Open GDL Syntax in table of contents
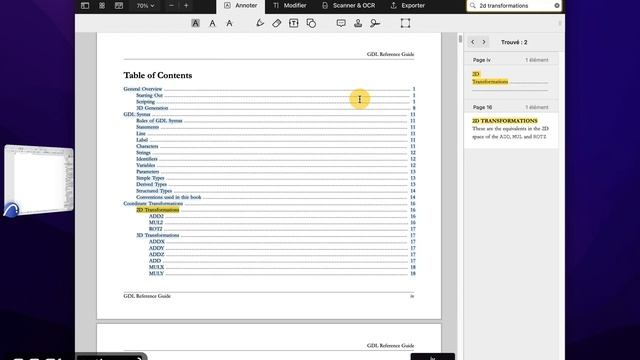Screen dimensions: 640x360 tap(137, 114)
